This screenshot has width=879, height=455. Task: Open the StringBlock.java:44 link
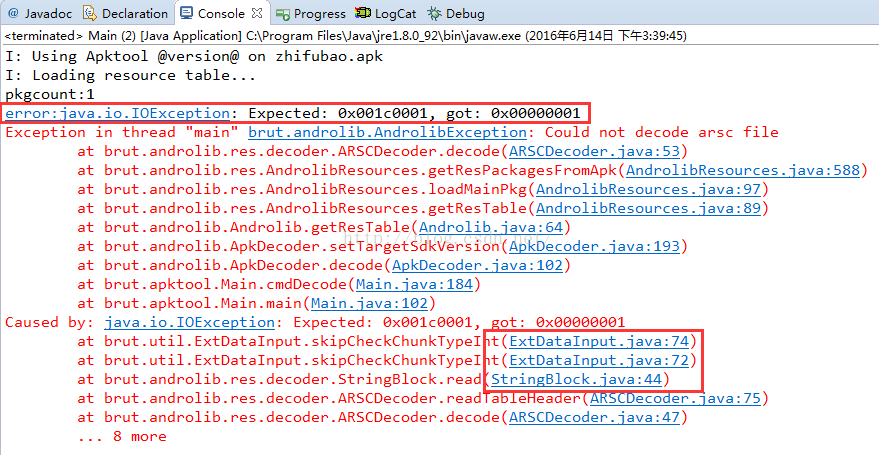576,379
